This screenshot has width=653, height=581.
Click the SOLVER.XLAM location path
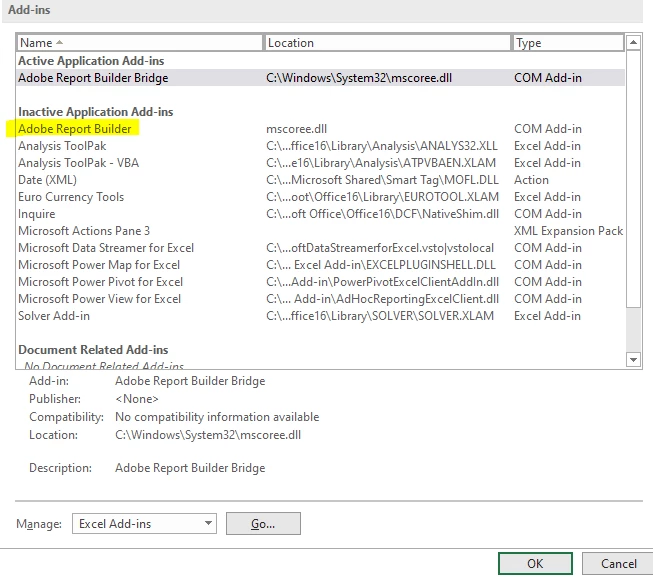click(380, 316)
